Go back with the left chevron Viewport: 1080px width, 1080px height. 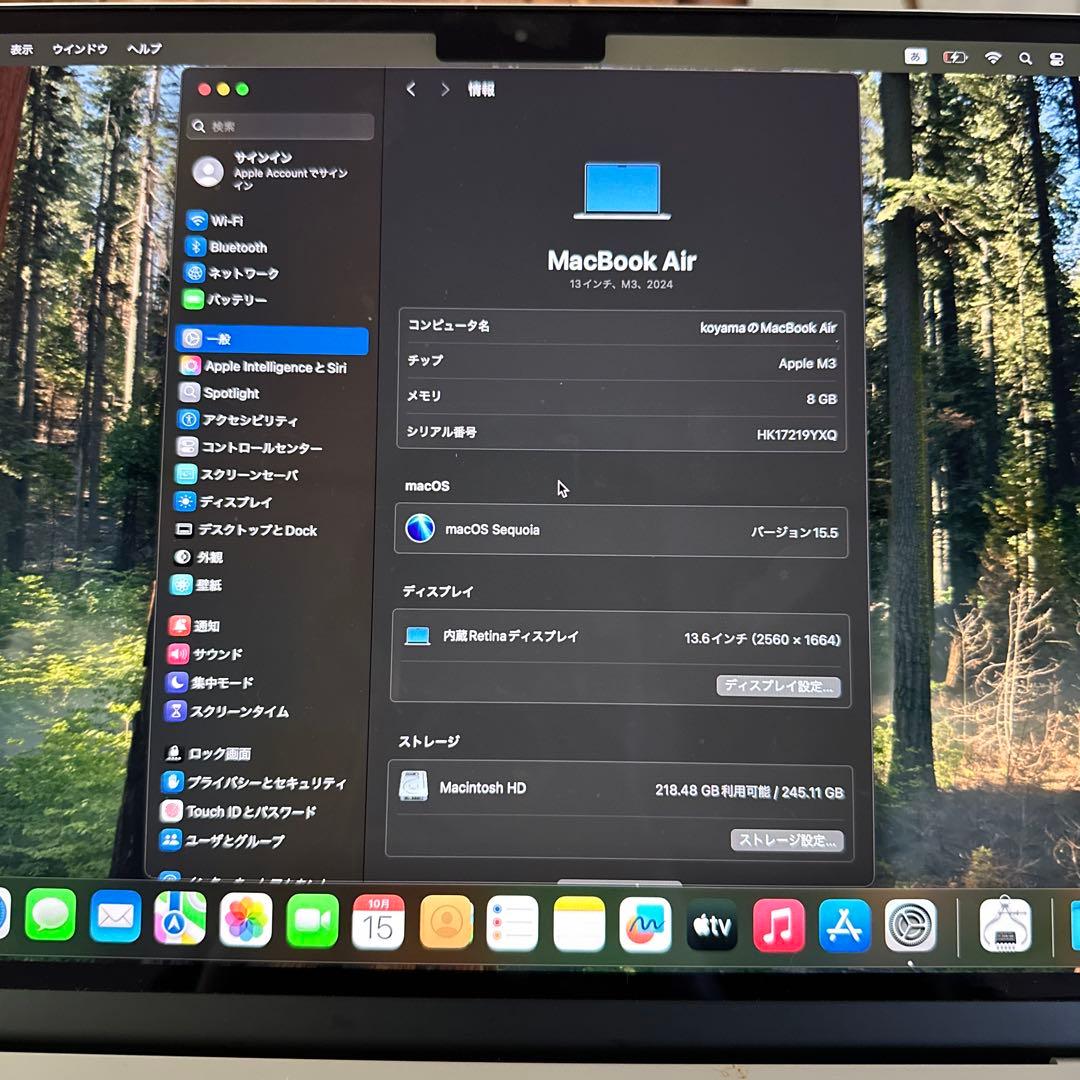point(411,90)
